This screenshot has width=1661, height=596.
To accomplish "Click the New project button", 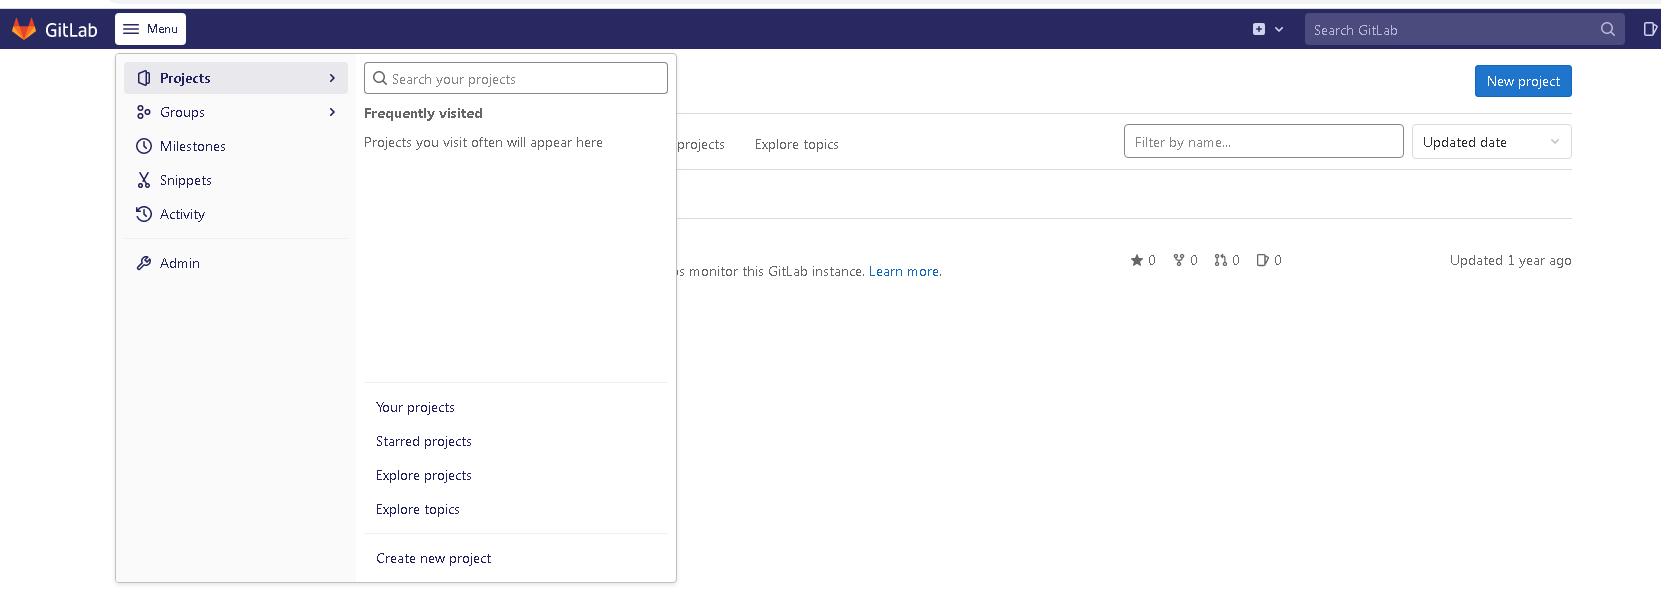I will [x=1523, y=81].
